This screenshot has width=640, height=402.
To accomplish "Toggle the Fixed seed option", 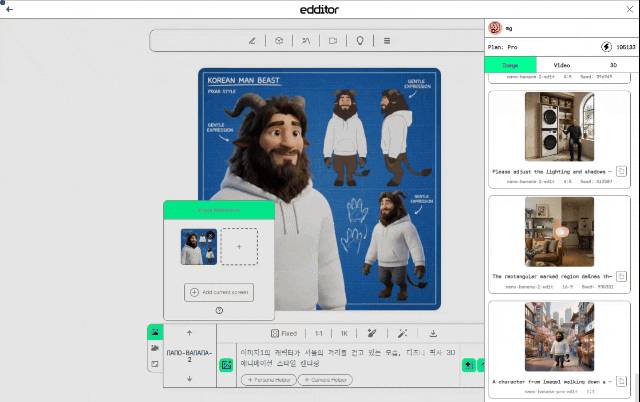I will tap(284, 333).
